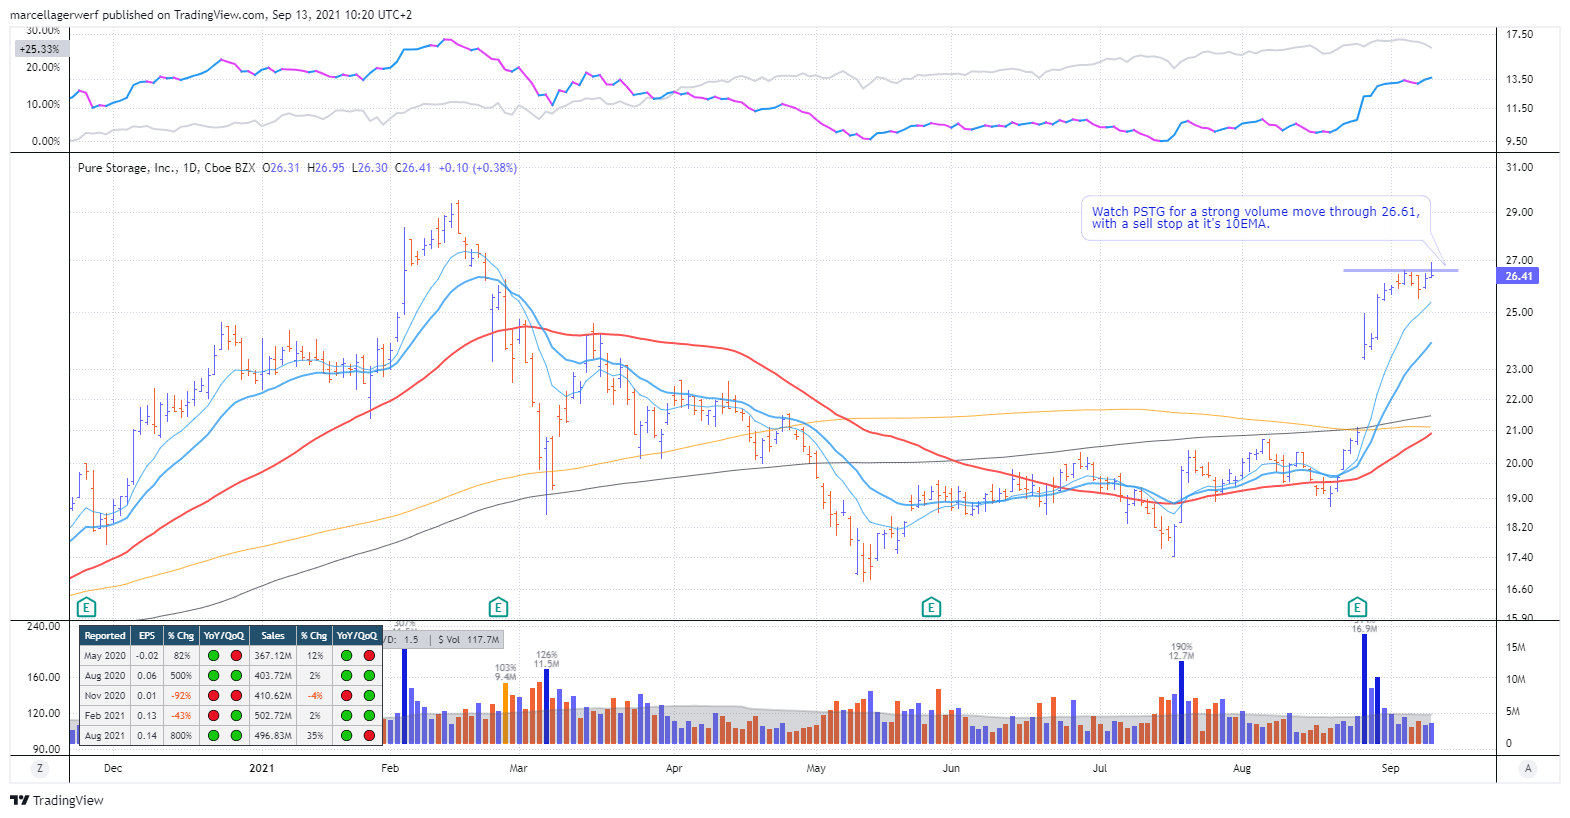Click the +25.33% indicator label
The image size is (1570, 818).
[40, 49]
